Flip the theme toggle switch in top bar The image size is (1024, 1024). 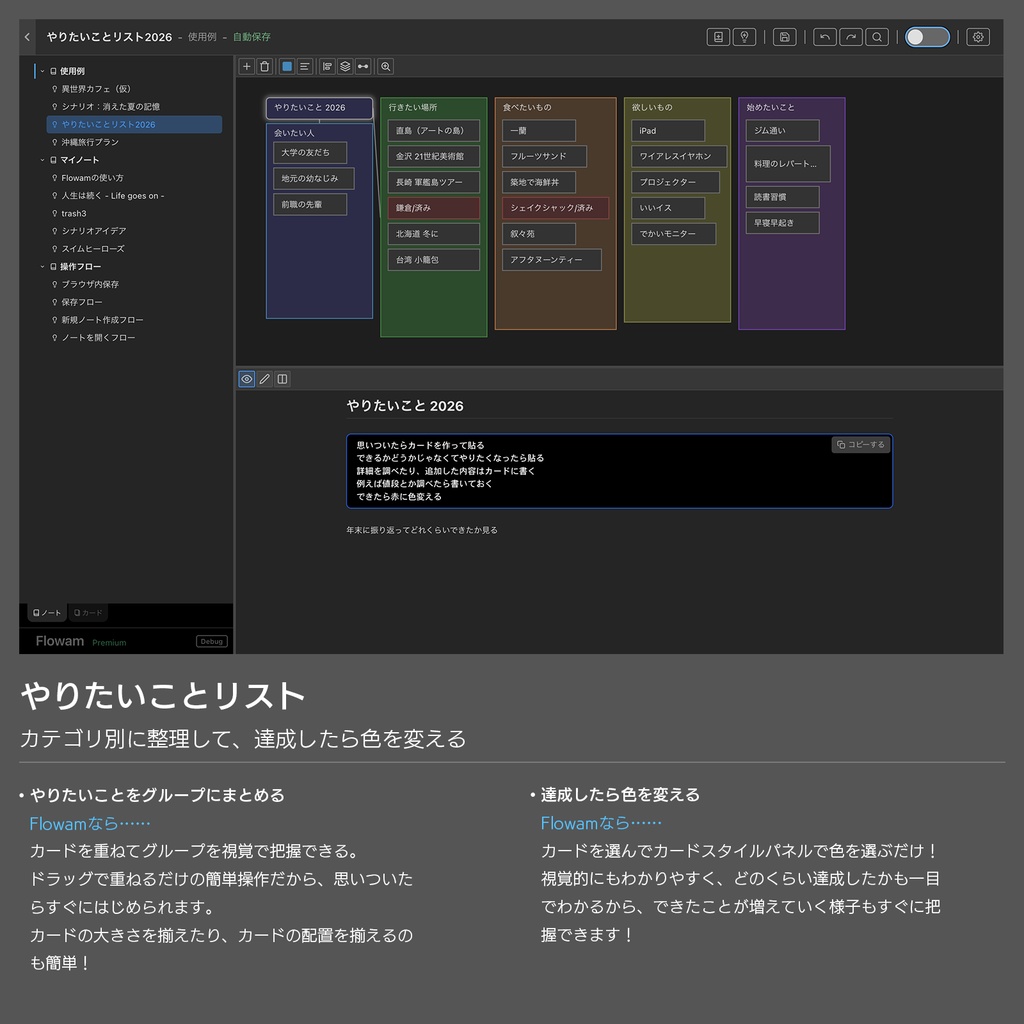[927, 36]
